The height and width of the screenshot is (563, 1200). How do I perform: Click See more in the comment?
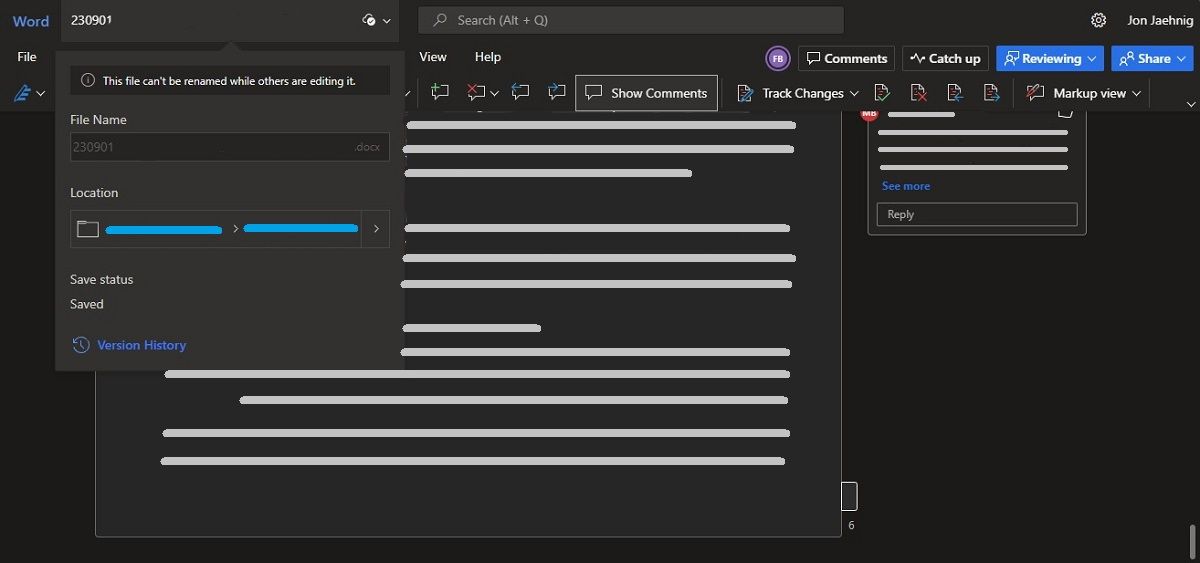pos(905,186)
